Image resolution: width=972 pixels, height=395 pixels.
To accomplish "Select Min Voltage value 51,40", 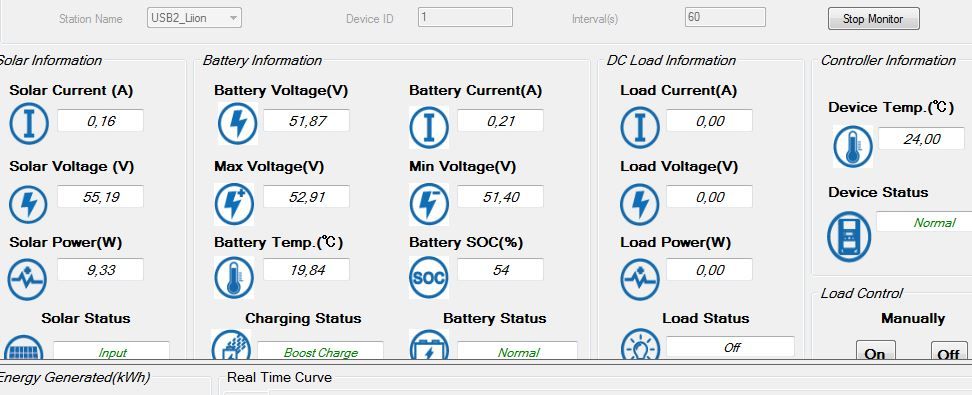I will point(500,197).
